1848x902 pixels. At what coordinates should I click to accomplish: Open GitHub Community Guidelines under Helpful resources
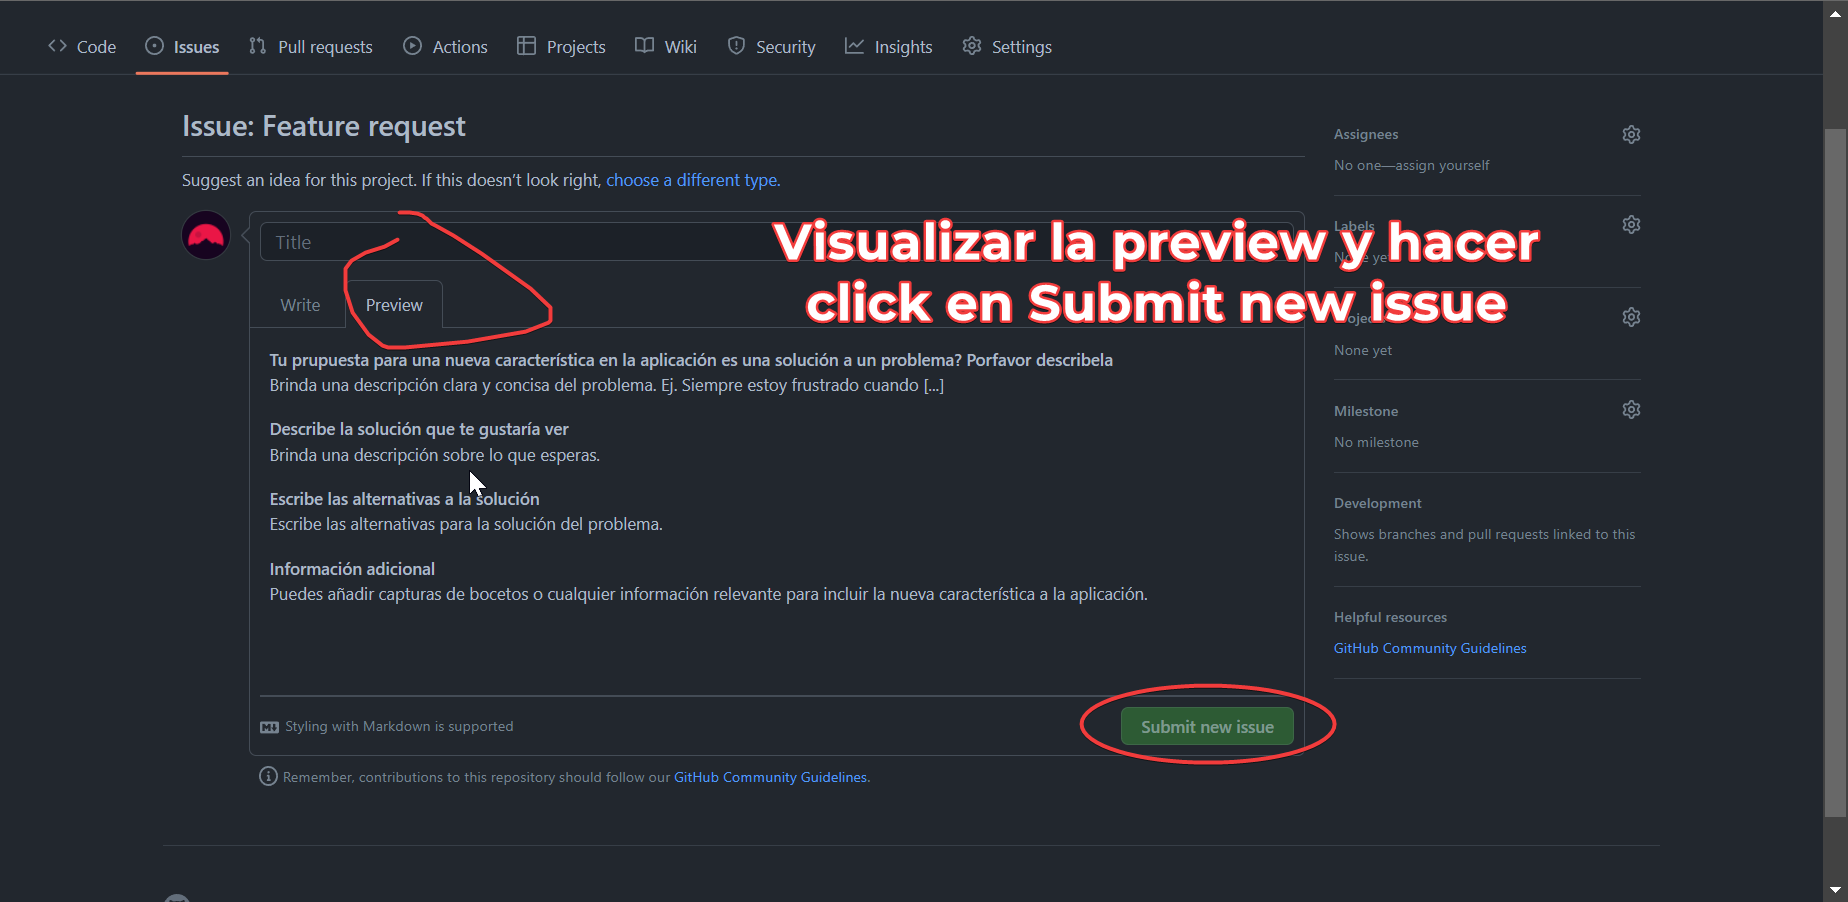coord(1430,648)
